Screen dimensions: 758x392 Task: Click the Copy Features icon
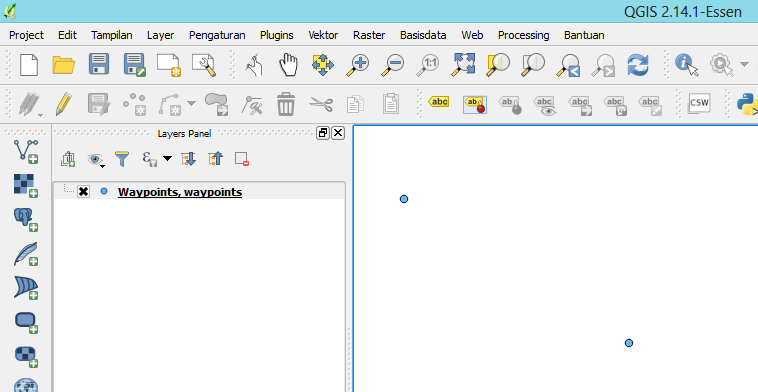click(355, 103)
